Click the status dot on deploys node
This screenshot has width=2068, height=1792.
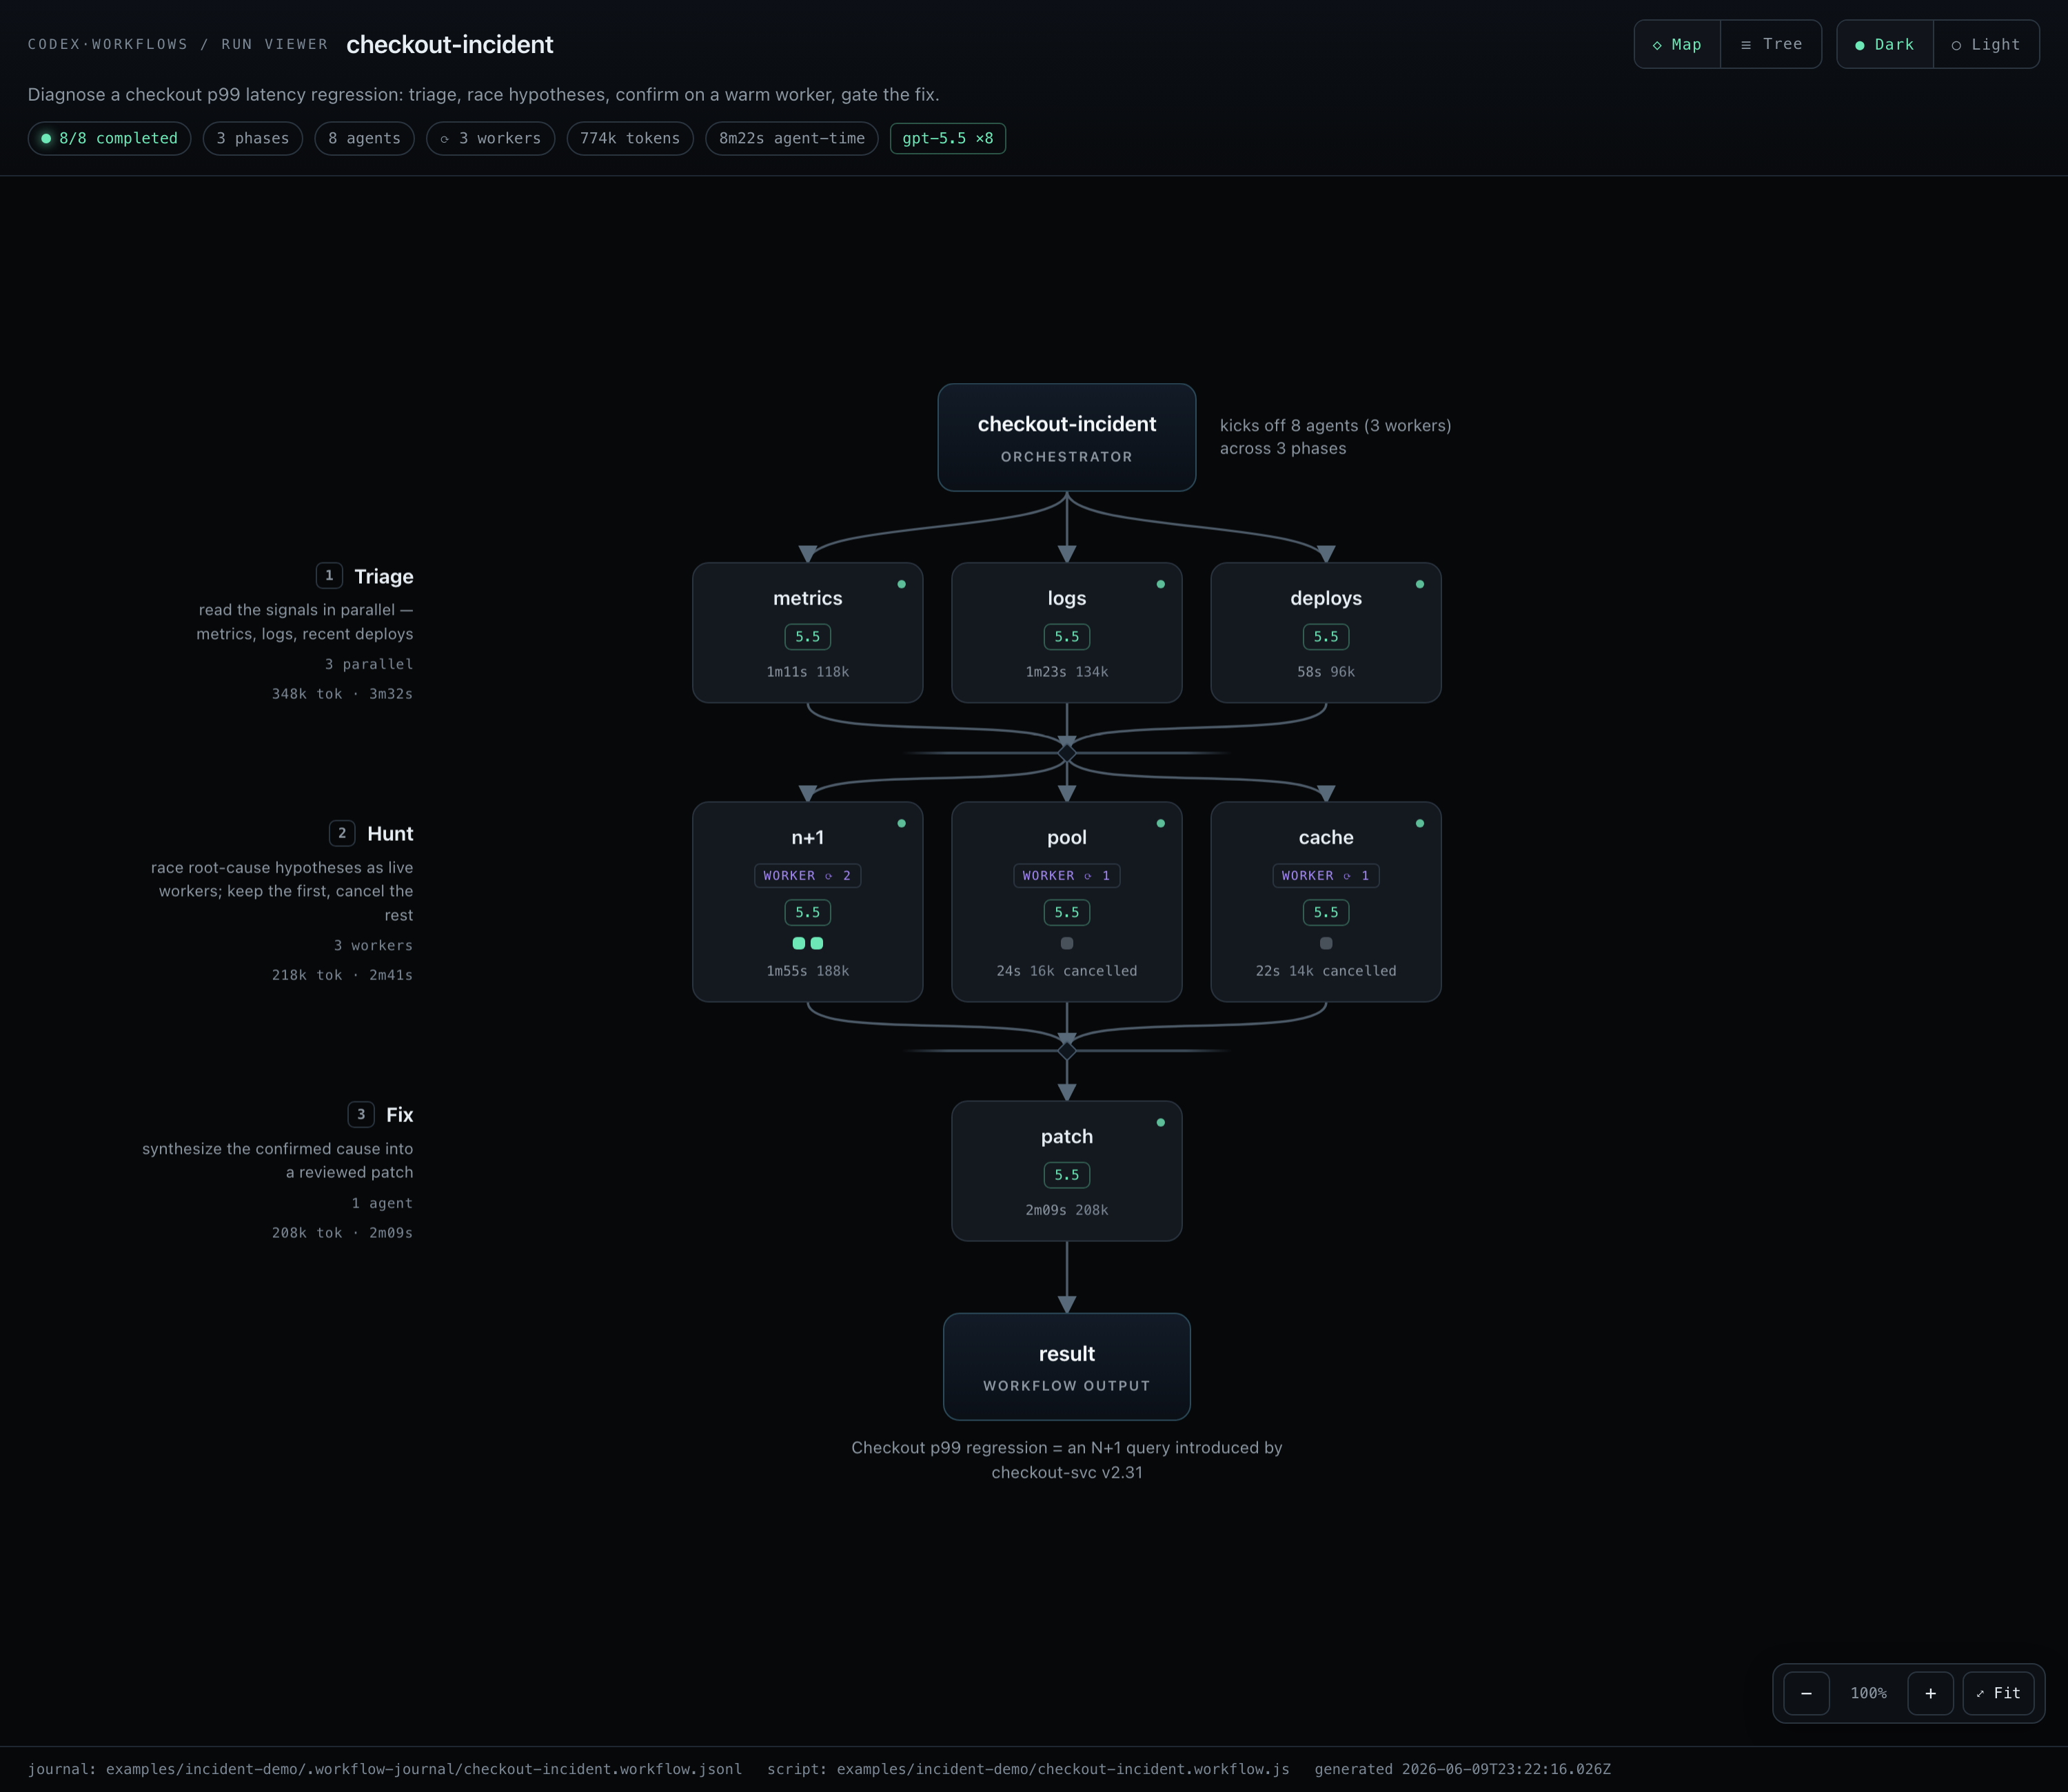coord(1420,584)
